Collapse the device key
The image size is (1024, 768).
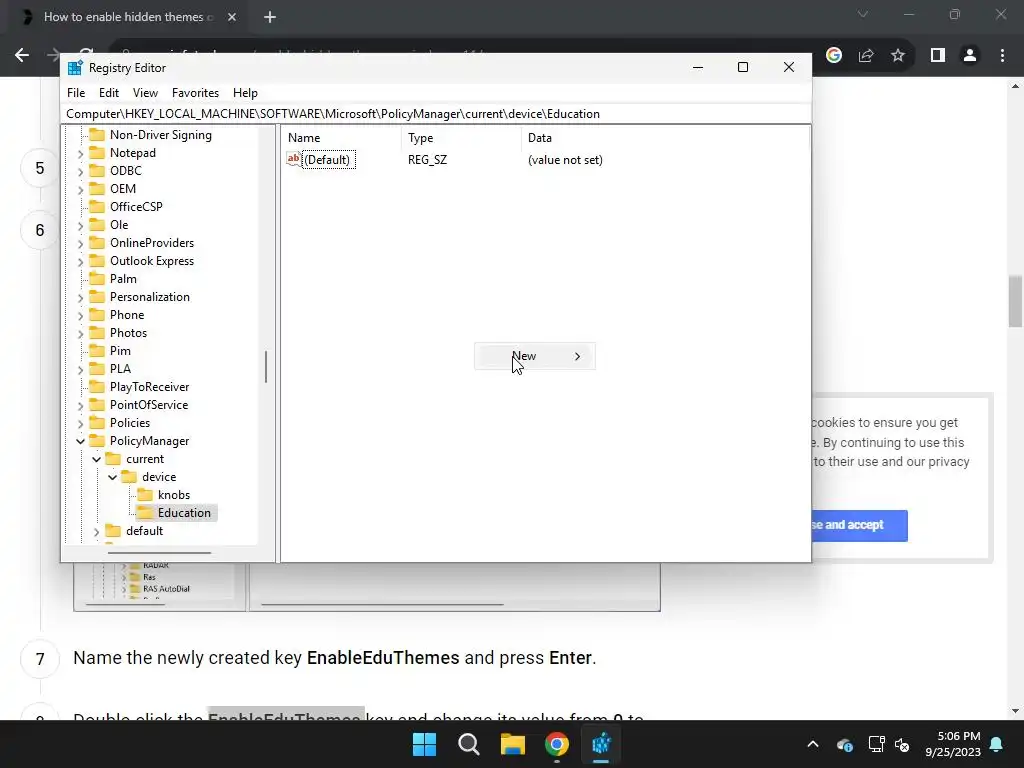(x=112, y=477)
